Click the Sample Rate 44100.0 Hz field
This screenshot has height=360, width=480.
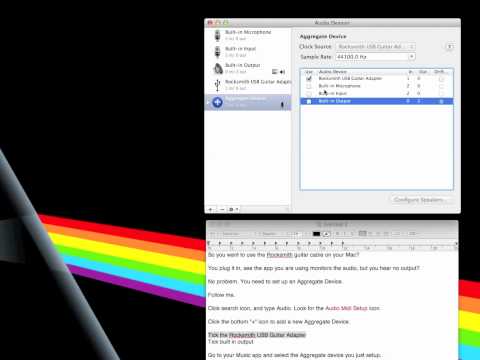coord(372,57)
